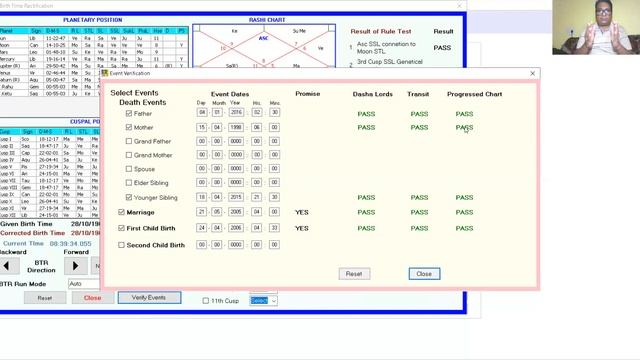Click Marriage Promise YES value
This screenshot has height=360, width=640.
[x=302, y=212]
